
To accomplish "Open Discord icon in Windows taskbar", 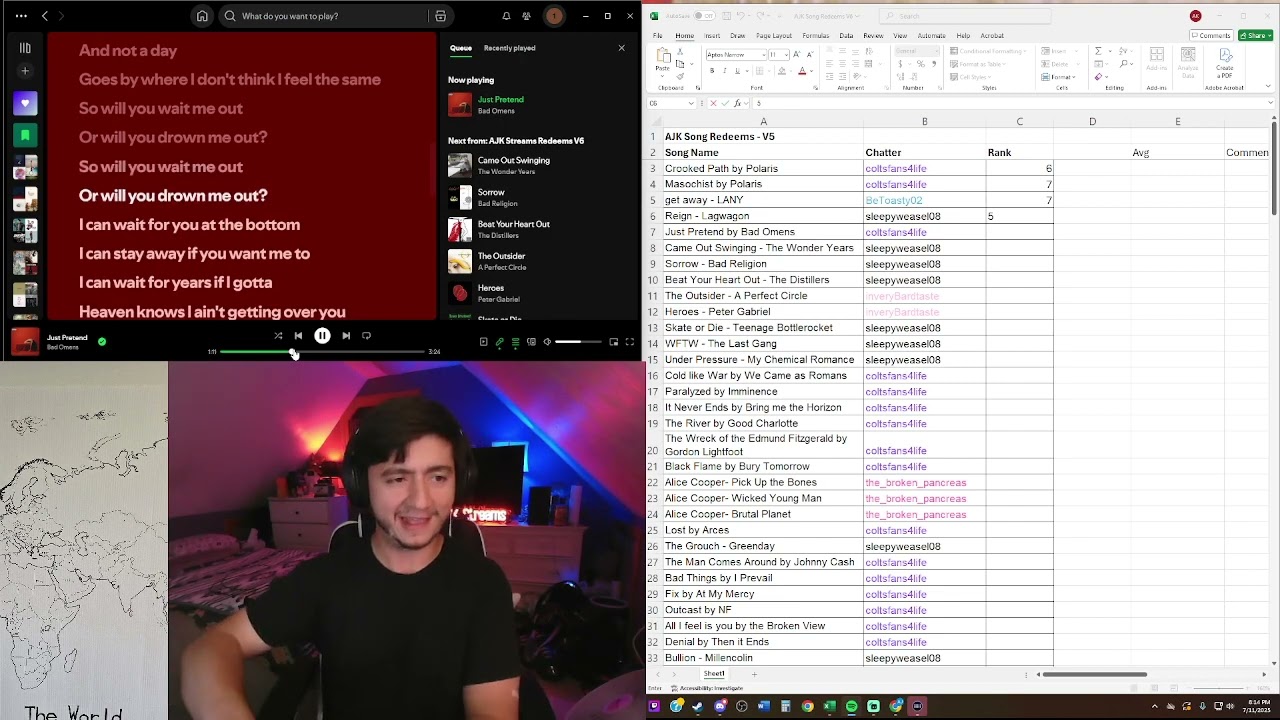I will [x=721, y=706].
